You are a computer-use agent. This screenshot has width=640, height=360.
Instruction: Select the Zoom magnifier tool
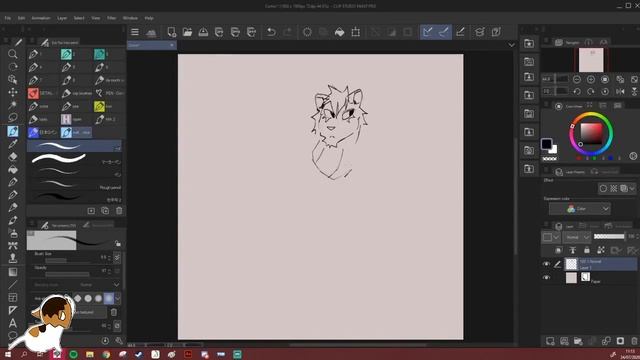(x=13, y=54)
